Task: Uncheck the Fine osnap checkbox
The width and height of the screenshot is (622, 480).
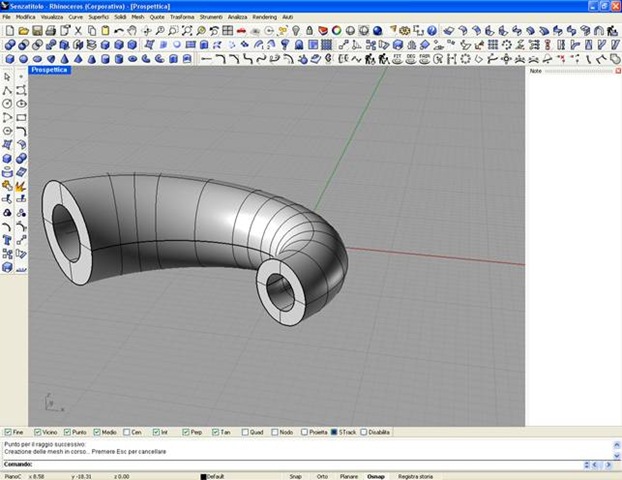Action: point(9,432)
